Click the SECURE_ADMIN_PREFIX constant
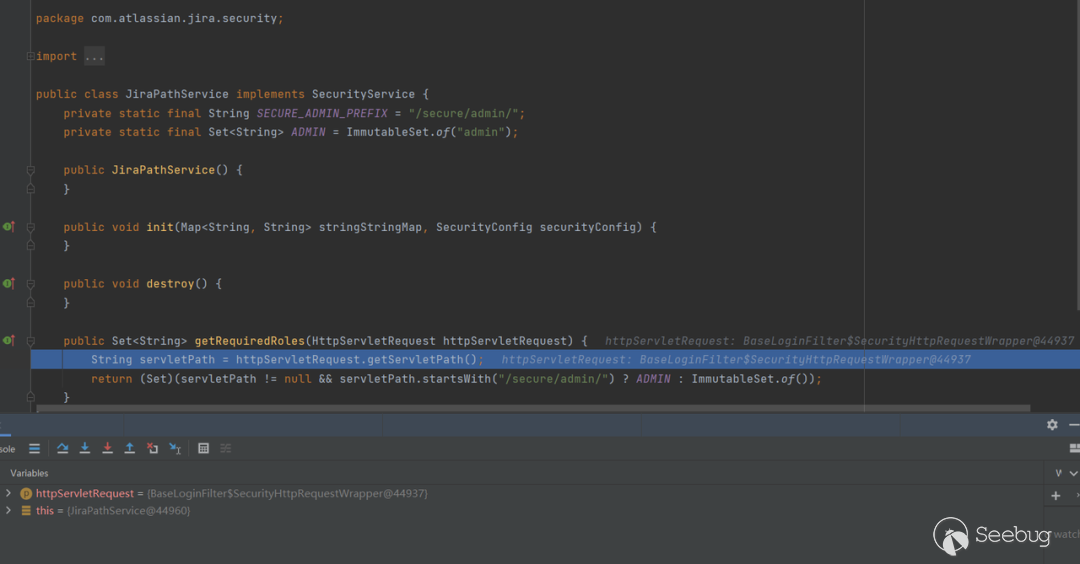1080x564 pixels. 322,114
